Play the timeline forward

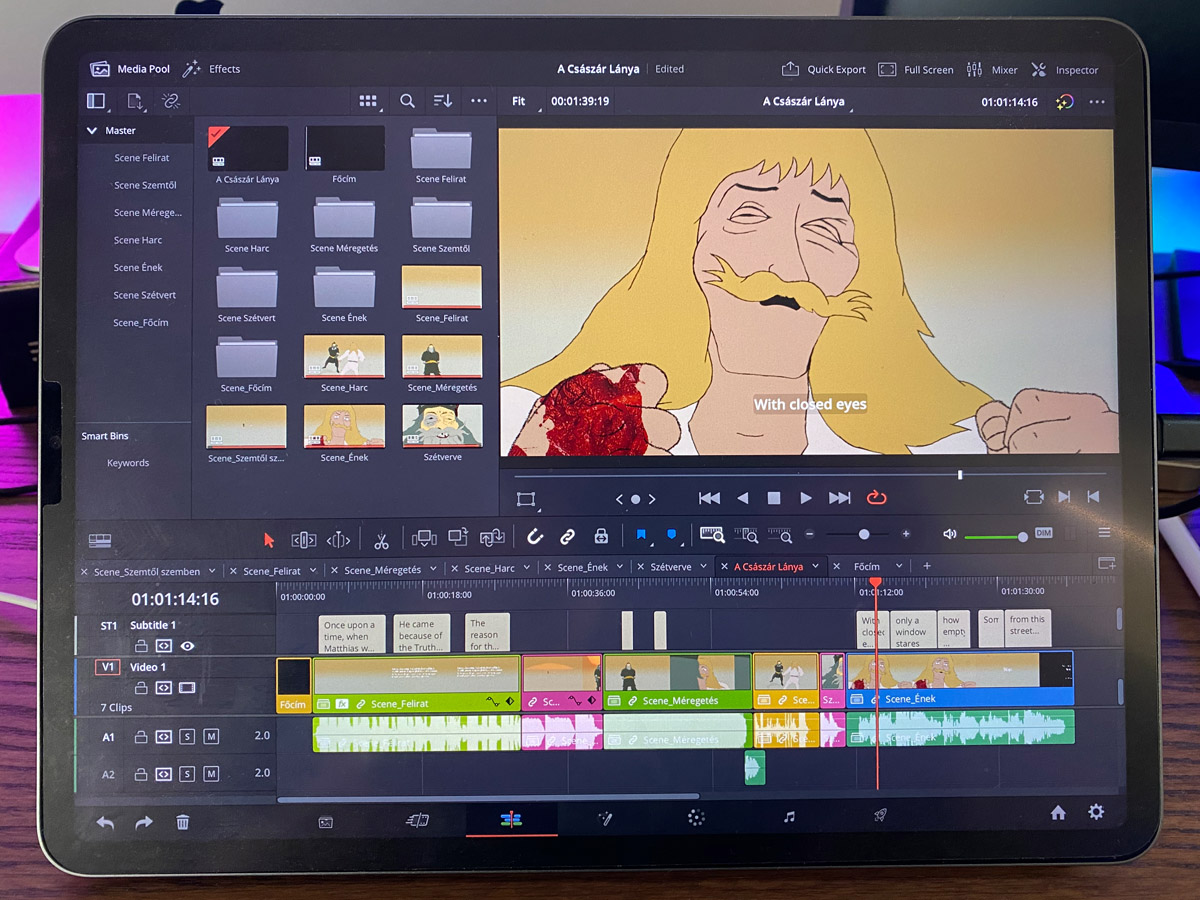point(806,497)
